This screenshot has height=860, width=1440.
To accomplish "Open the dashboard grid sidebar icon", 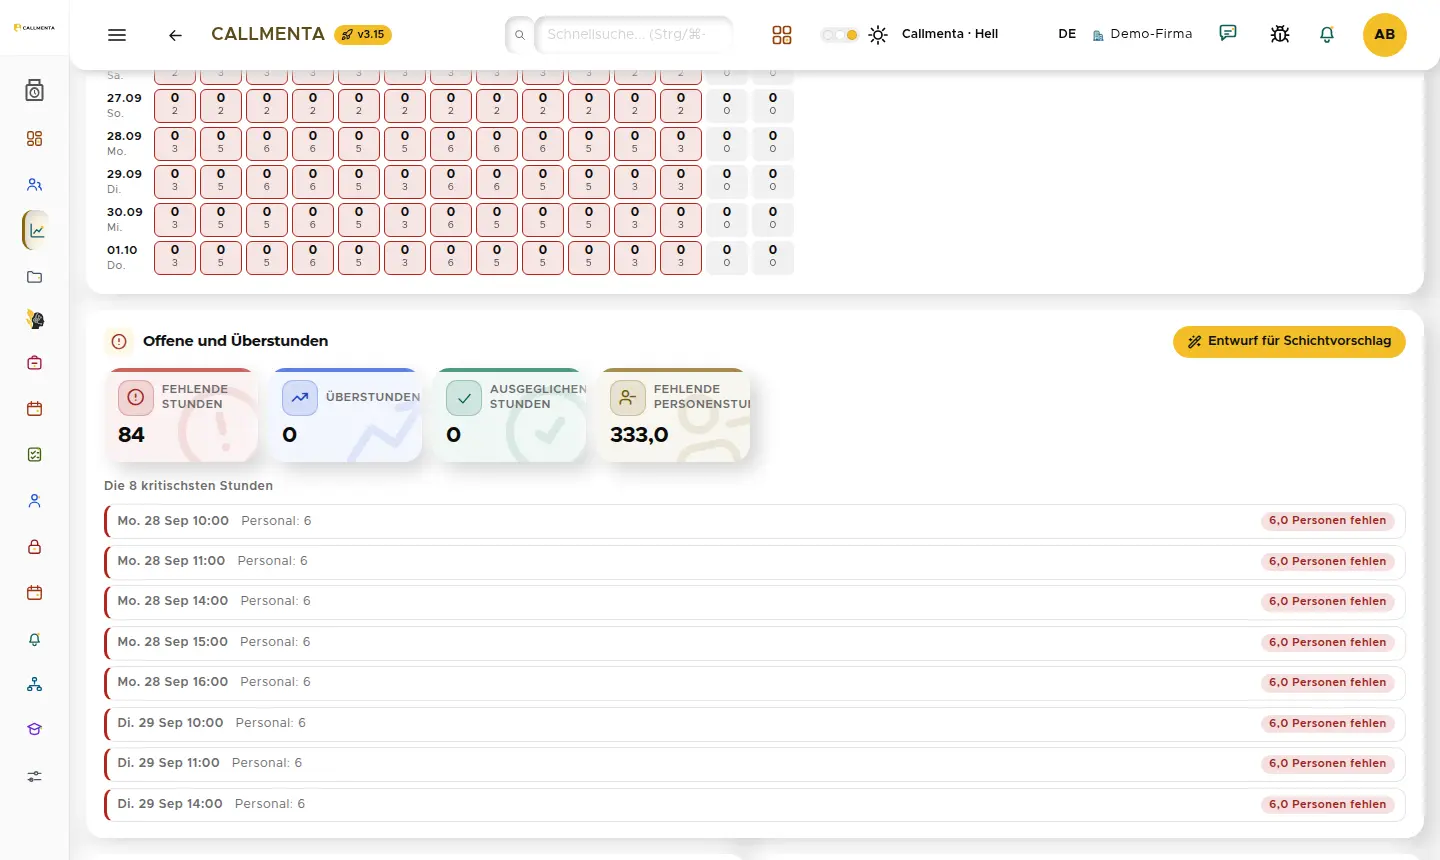I will pos(35,139).
